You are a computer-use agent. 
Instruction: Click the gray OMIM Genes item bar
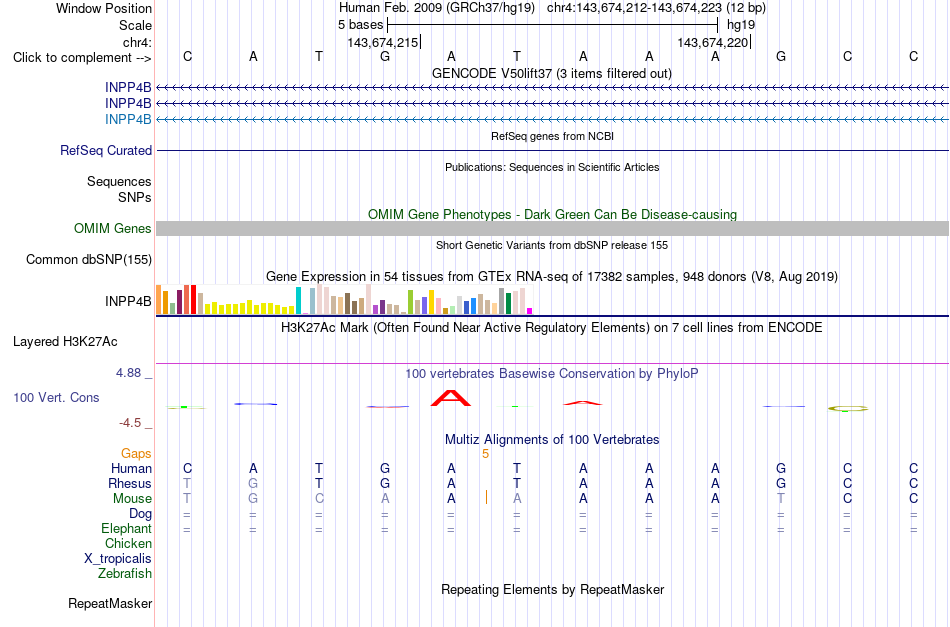[x=553, y=228]
